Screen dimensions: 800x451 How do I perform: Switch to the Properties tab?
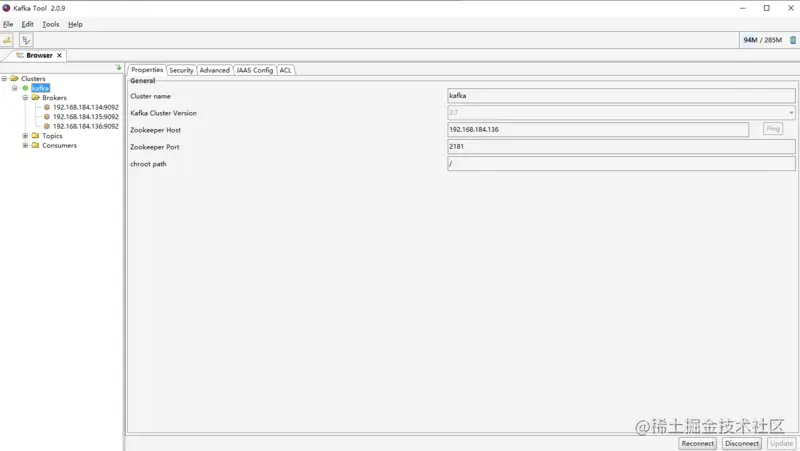(x=147, y=70)
